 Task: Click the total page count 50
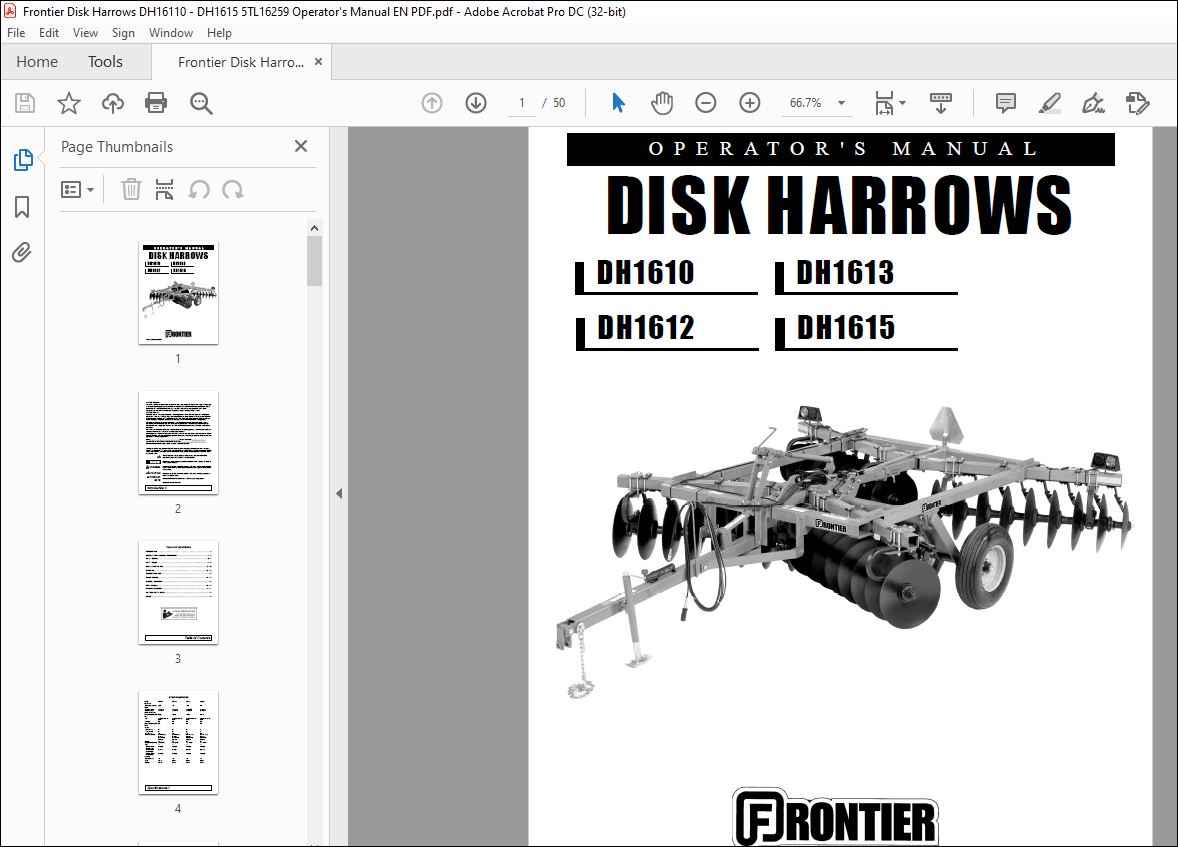point(559,103)
